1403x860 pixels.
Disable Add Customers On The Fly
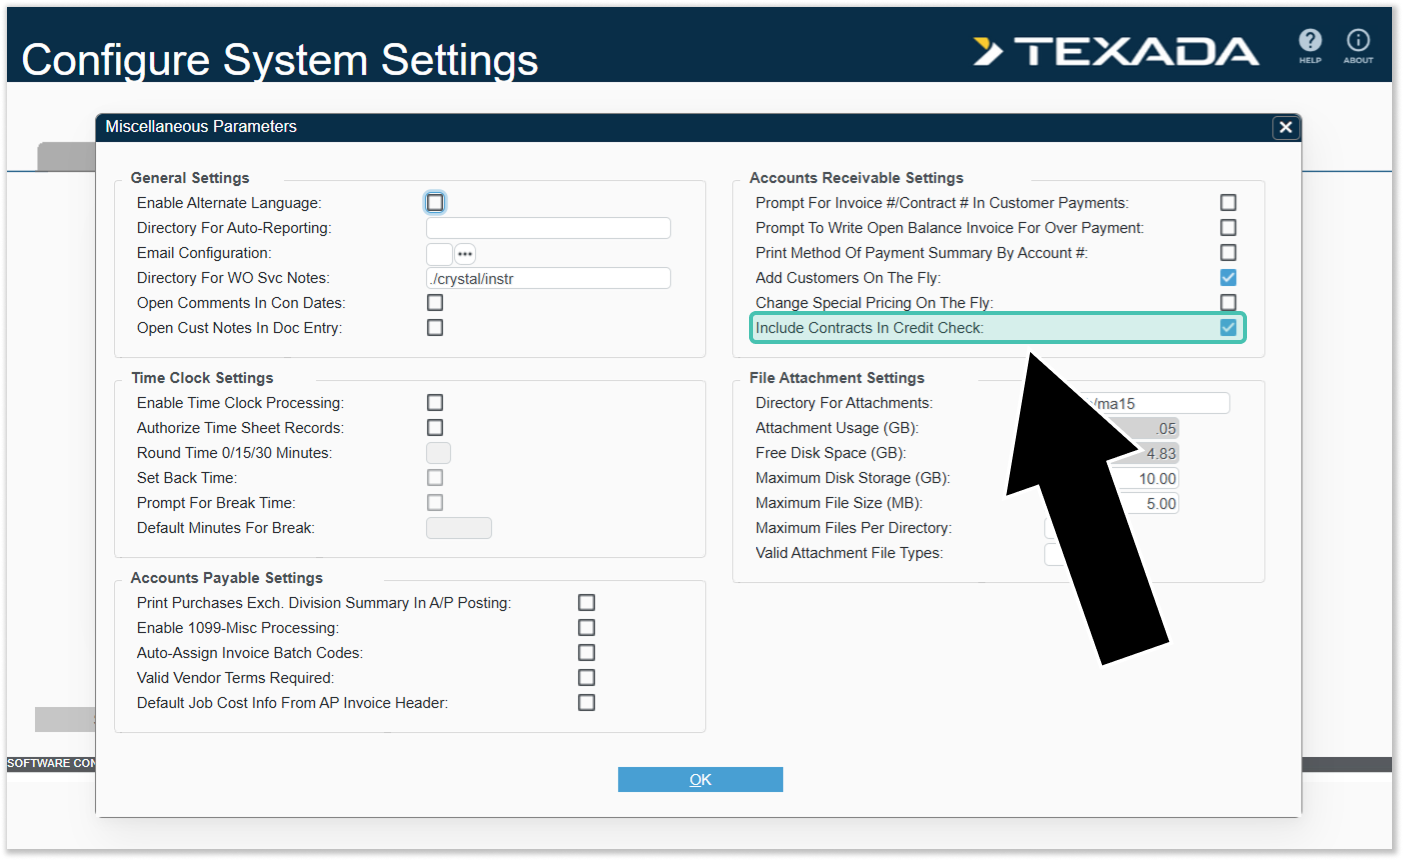click(x=1228, y=278)
